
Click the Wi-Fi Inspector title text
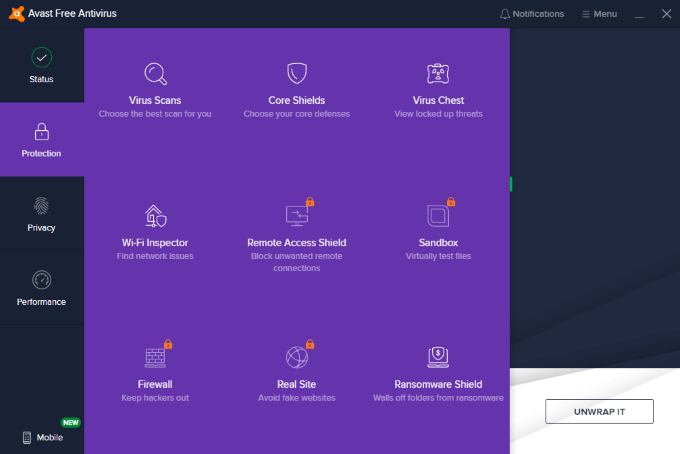click(x=155, y=243)
